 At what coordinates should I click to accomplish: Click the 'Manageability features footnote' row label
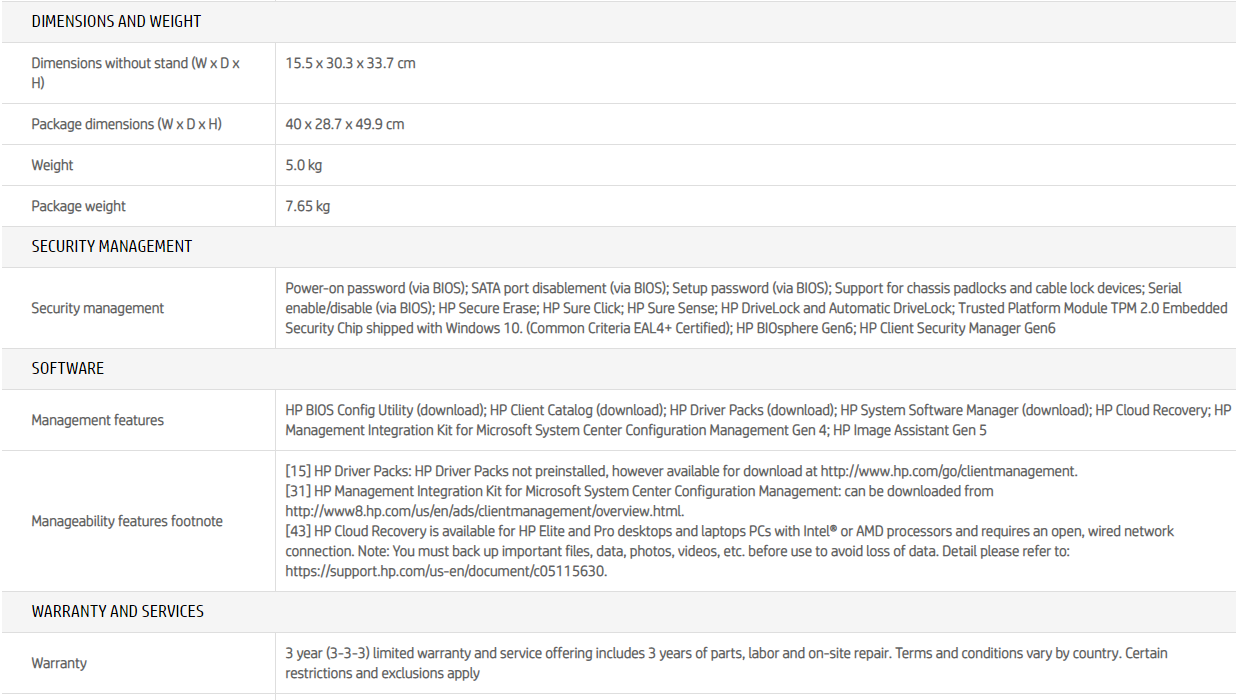[x=127, y=521]
